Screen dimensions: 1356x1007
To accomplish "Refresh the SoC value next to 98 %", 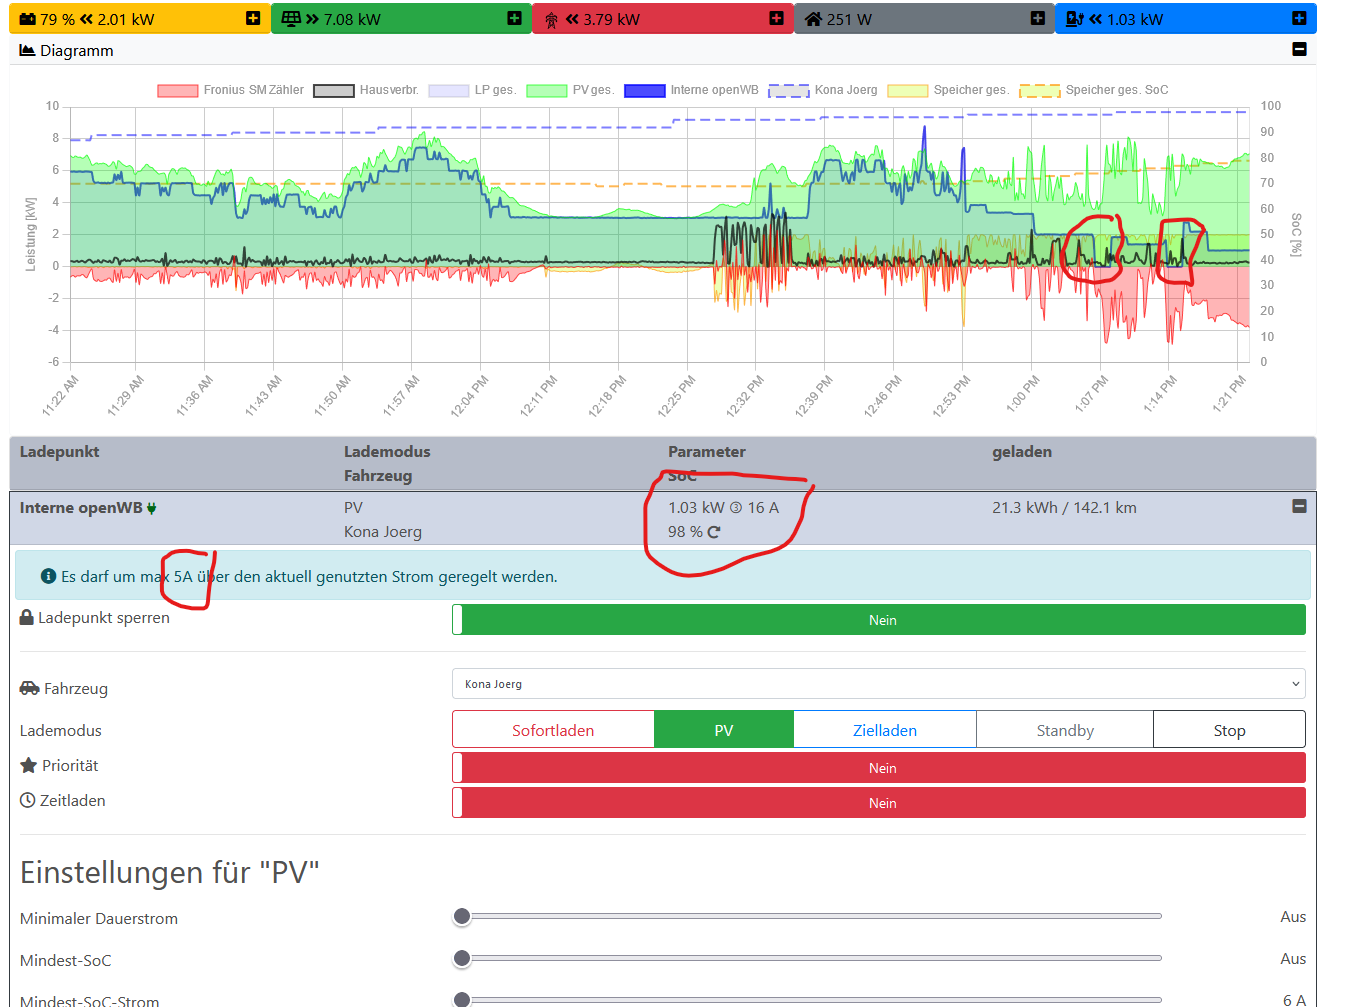I will pos(714,532).
